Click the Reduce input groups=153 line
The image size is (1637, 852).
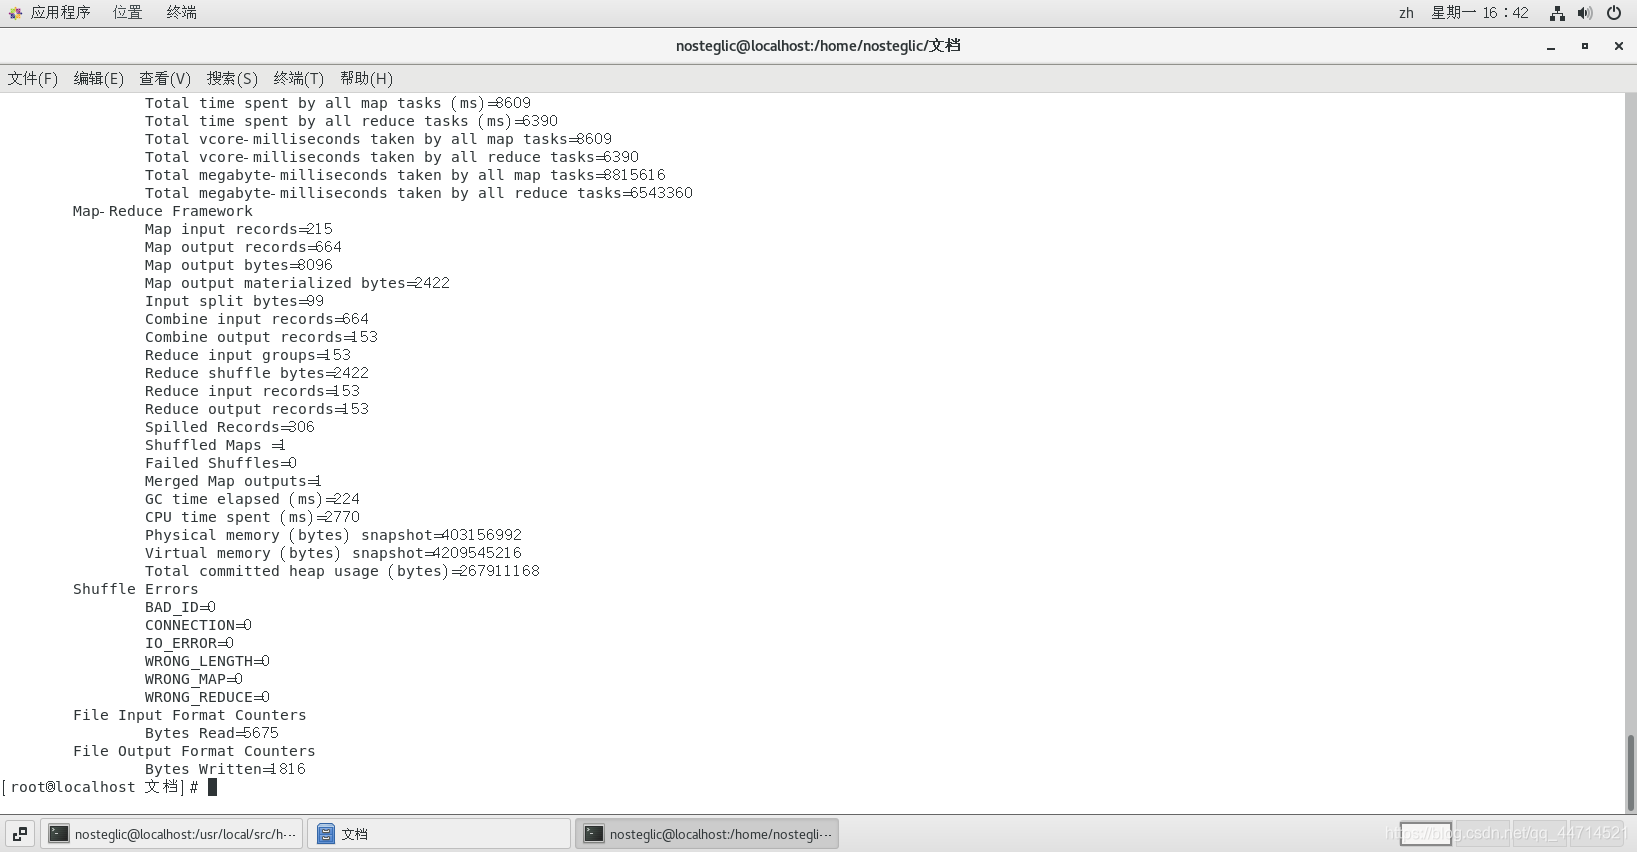click(x=248, y=355)
